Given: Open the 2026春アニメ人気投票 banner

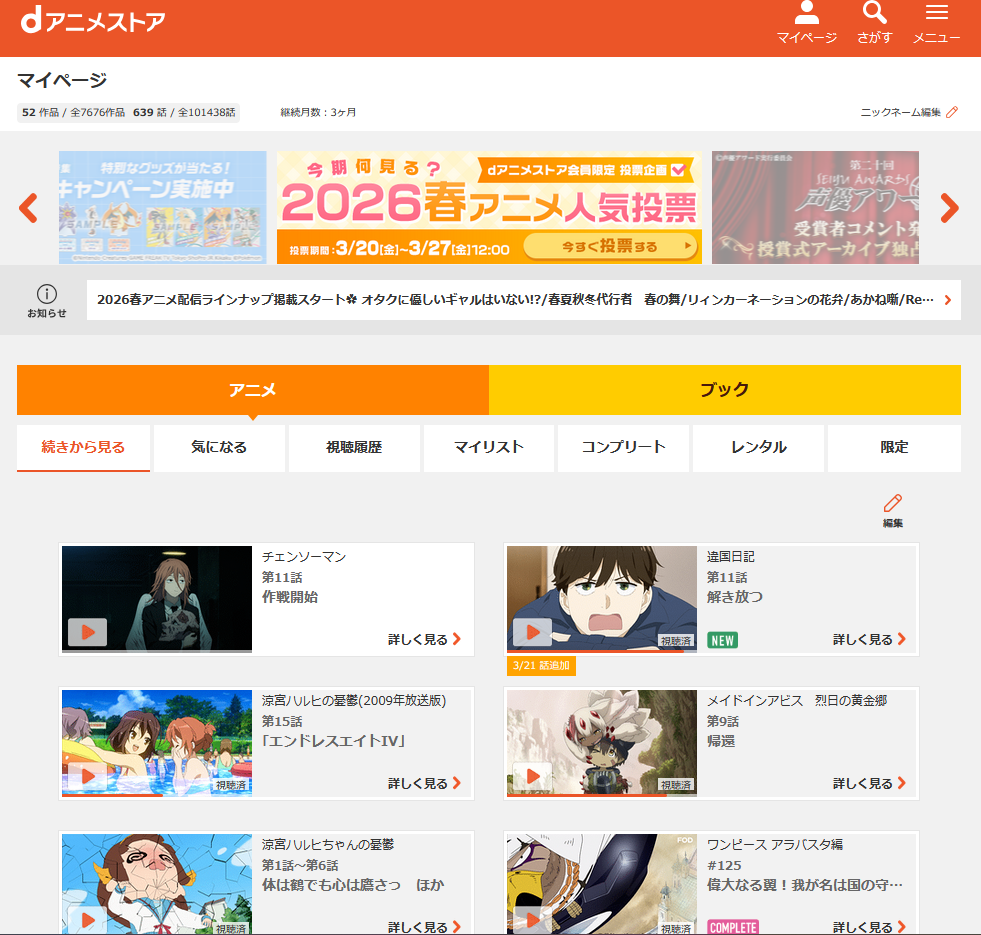Looking at the screenshot, I should click(x=489, y=207).
